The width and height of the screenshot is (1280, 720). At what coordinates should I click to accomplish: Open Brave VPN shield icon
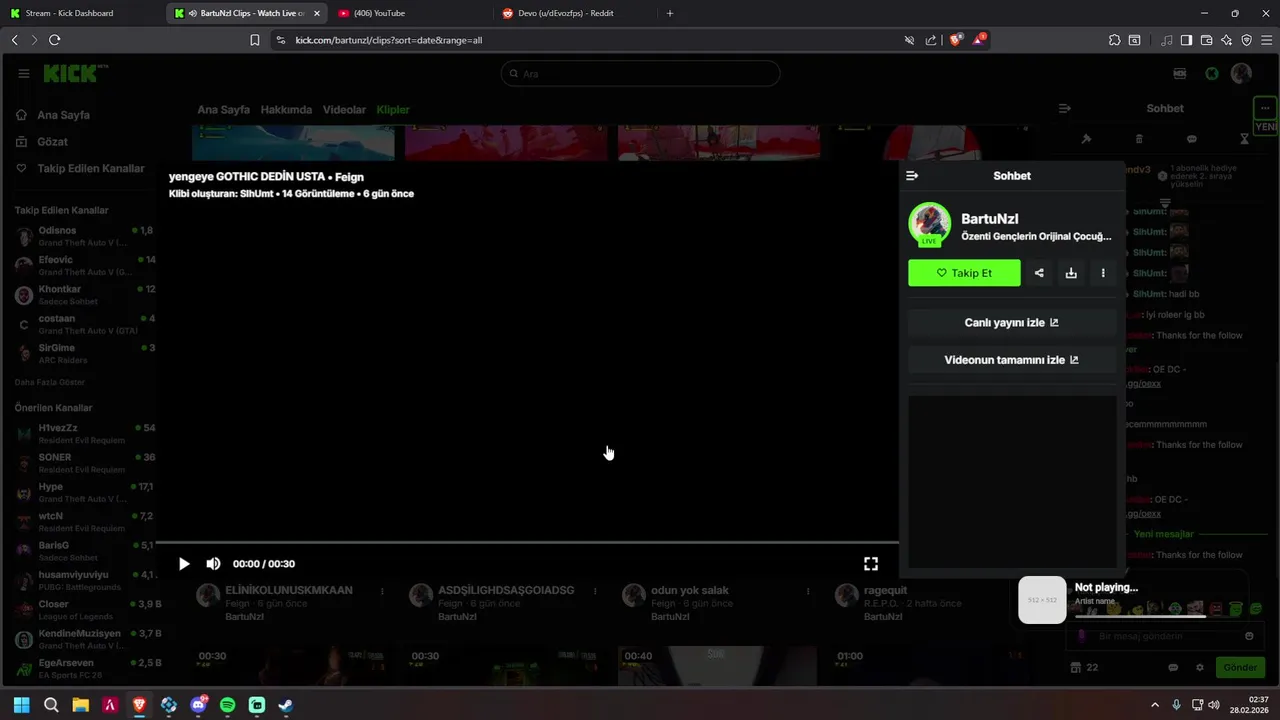[1246, 40]
